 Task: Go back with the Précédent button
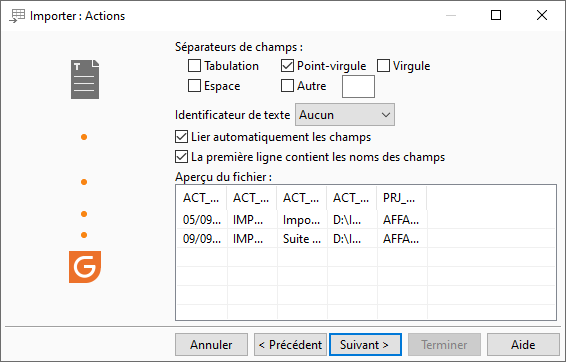tap(290, 345)
